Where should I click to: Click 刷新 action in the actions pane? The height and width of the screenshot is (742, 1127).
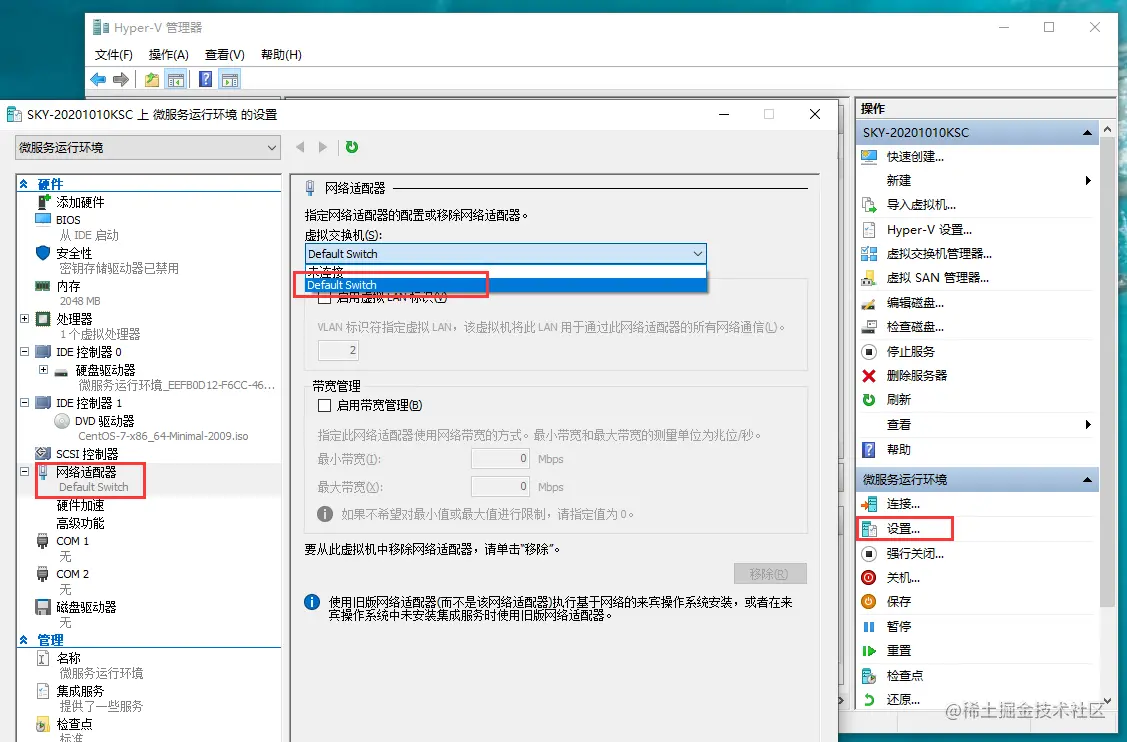click(x=898, y=400)
